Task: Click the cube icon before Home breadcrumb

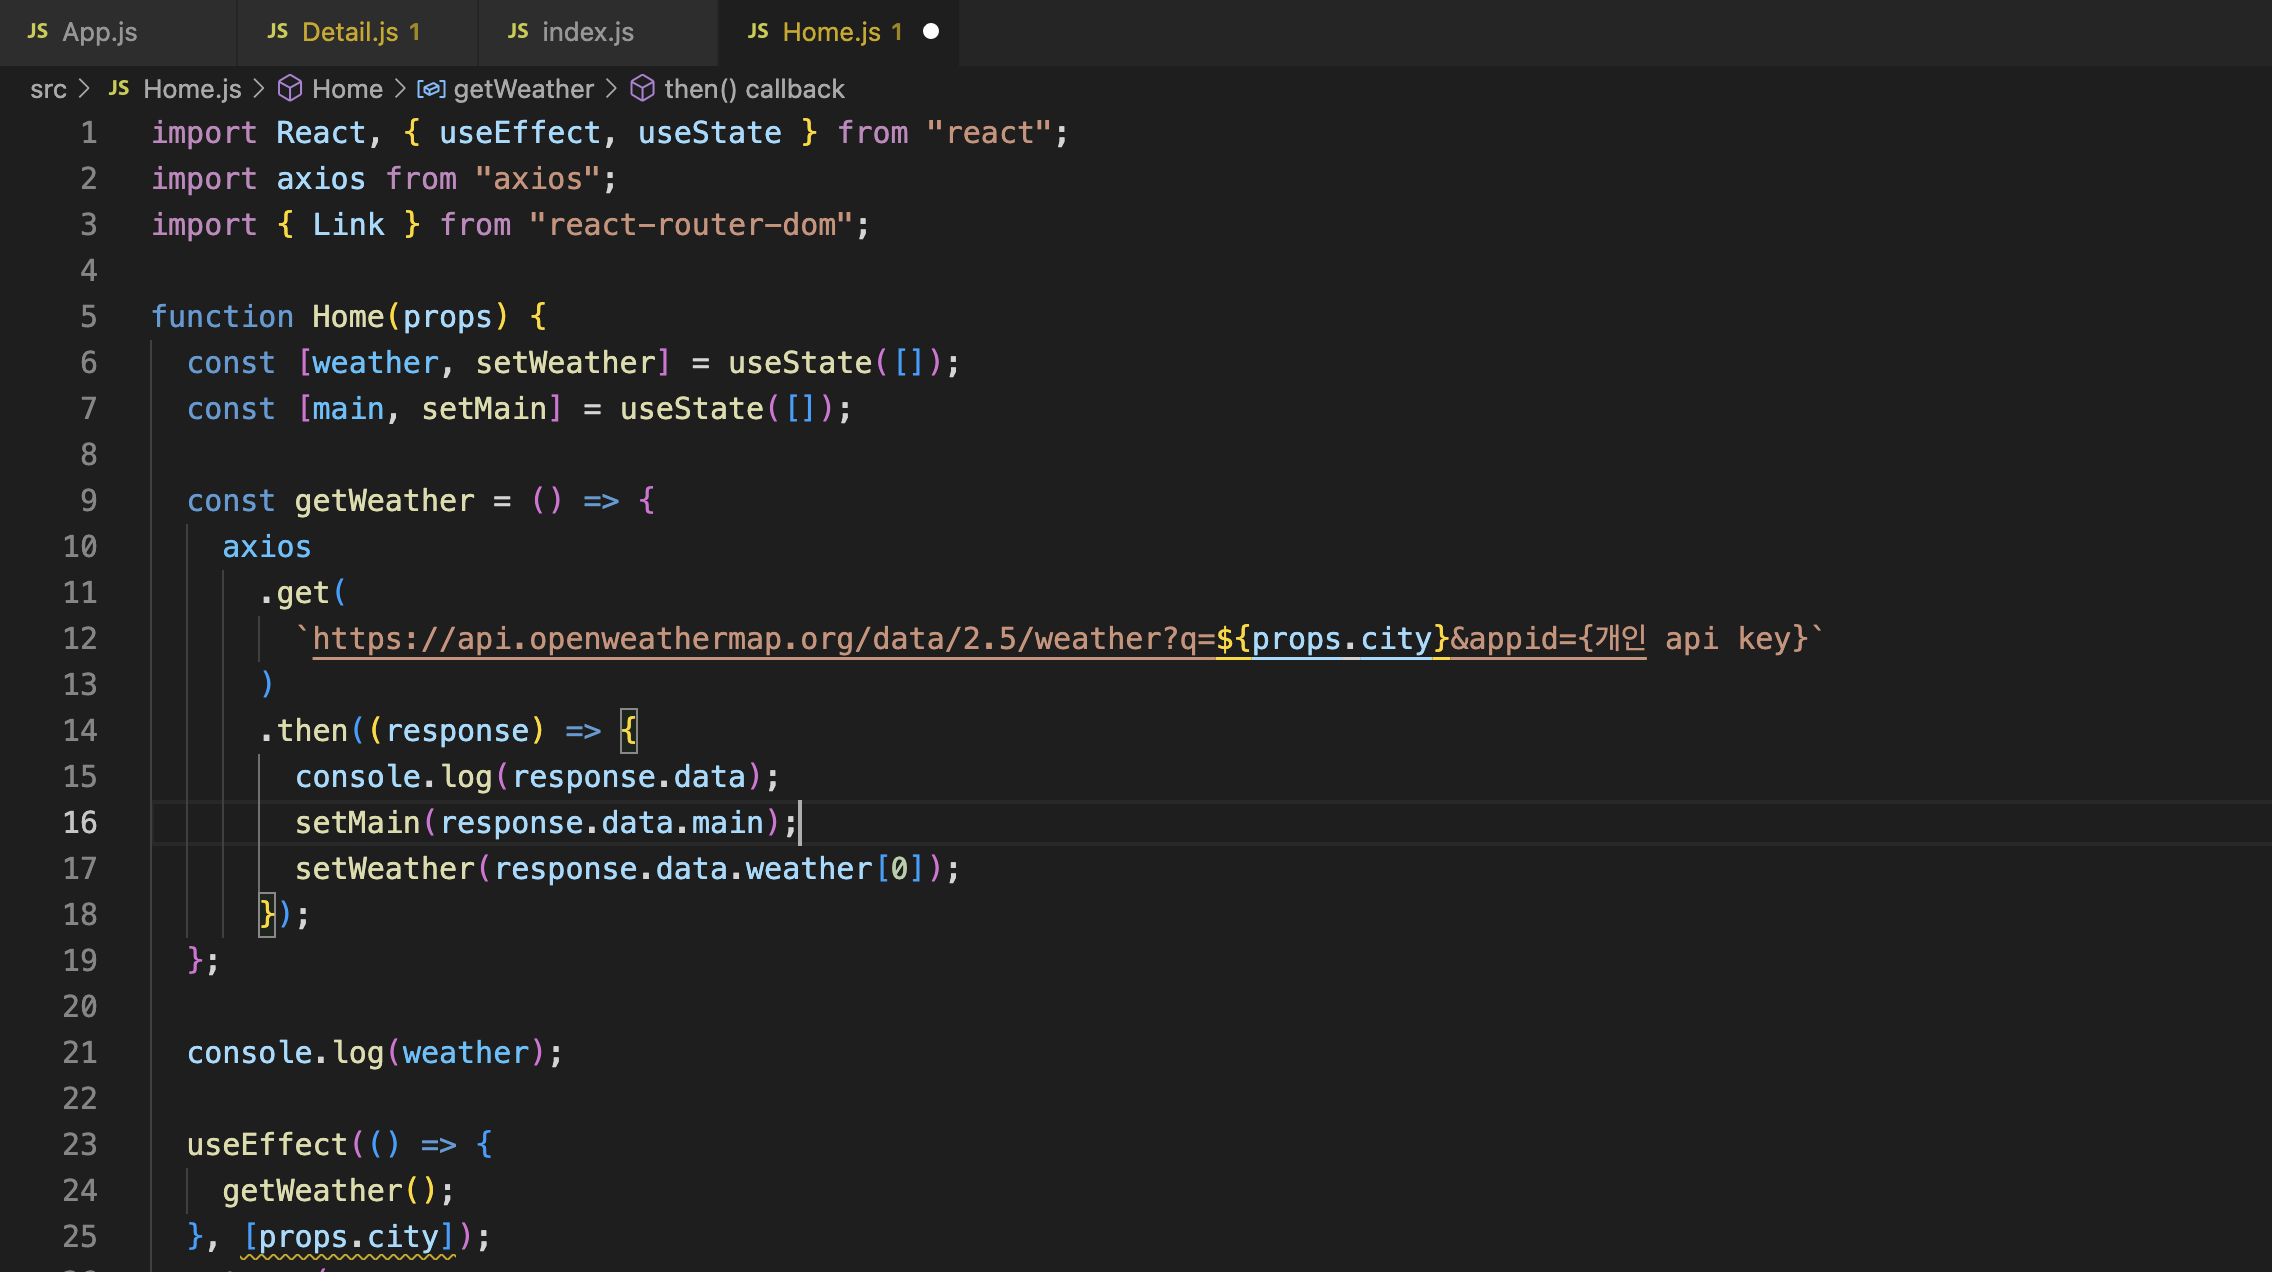Action: [290, 88]
